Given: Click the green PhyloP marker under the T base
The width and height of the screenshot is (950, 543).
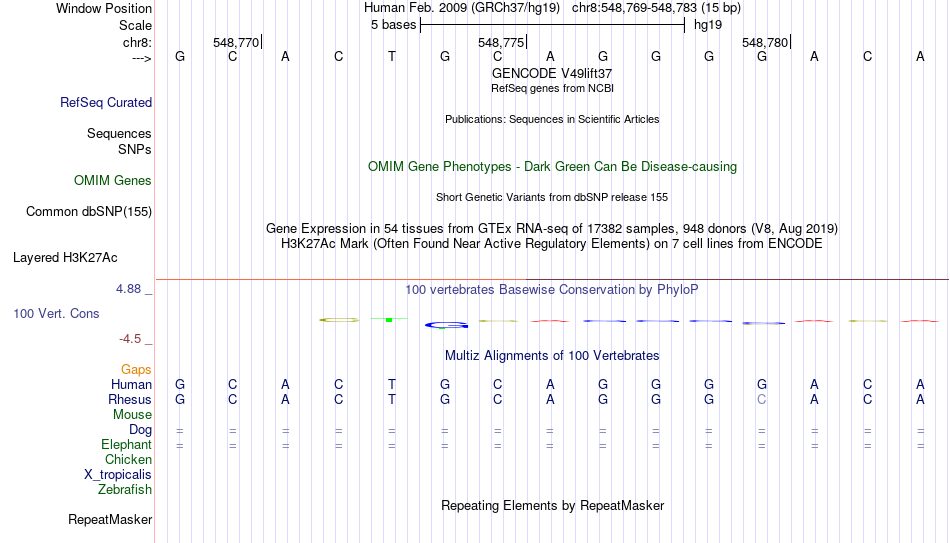Looking at the screenshot, I should (389, 319).
